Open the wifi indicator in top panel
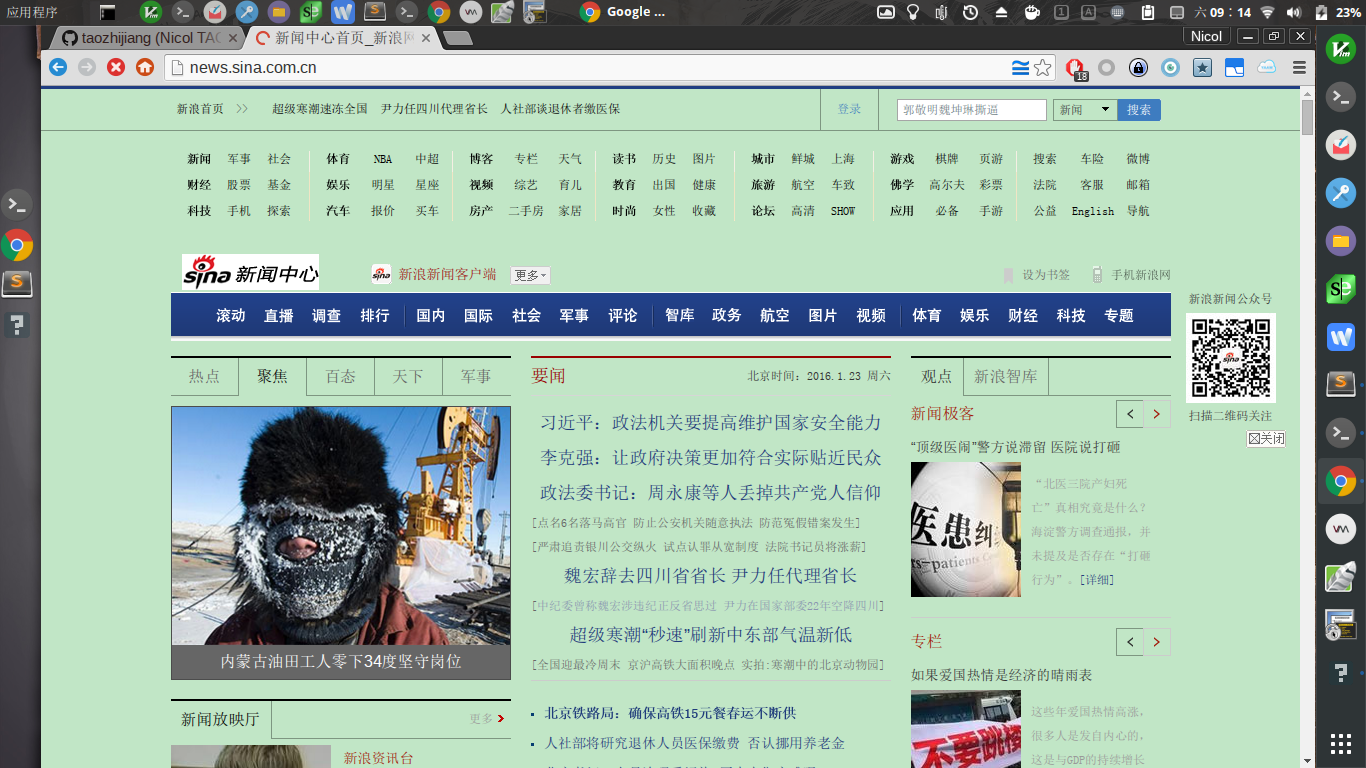Image resolution: width=1366 pixels, height=768 pixels. coord(1268,12)
